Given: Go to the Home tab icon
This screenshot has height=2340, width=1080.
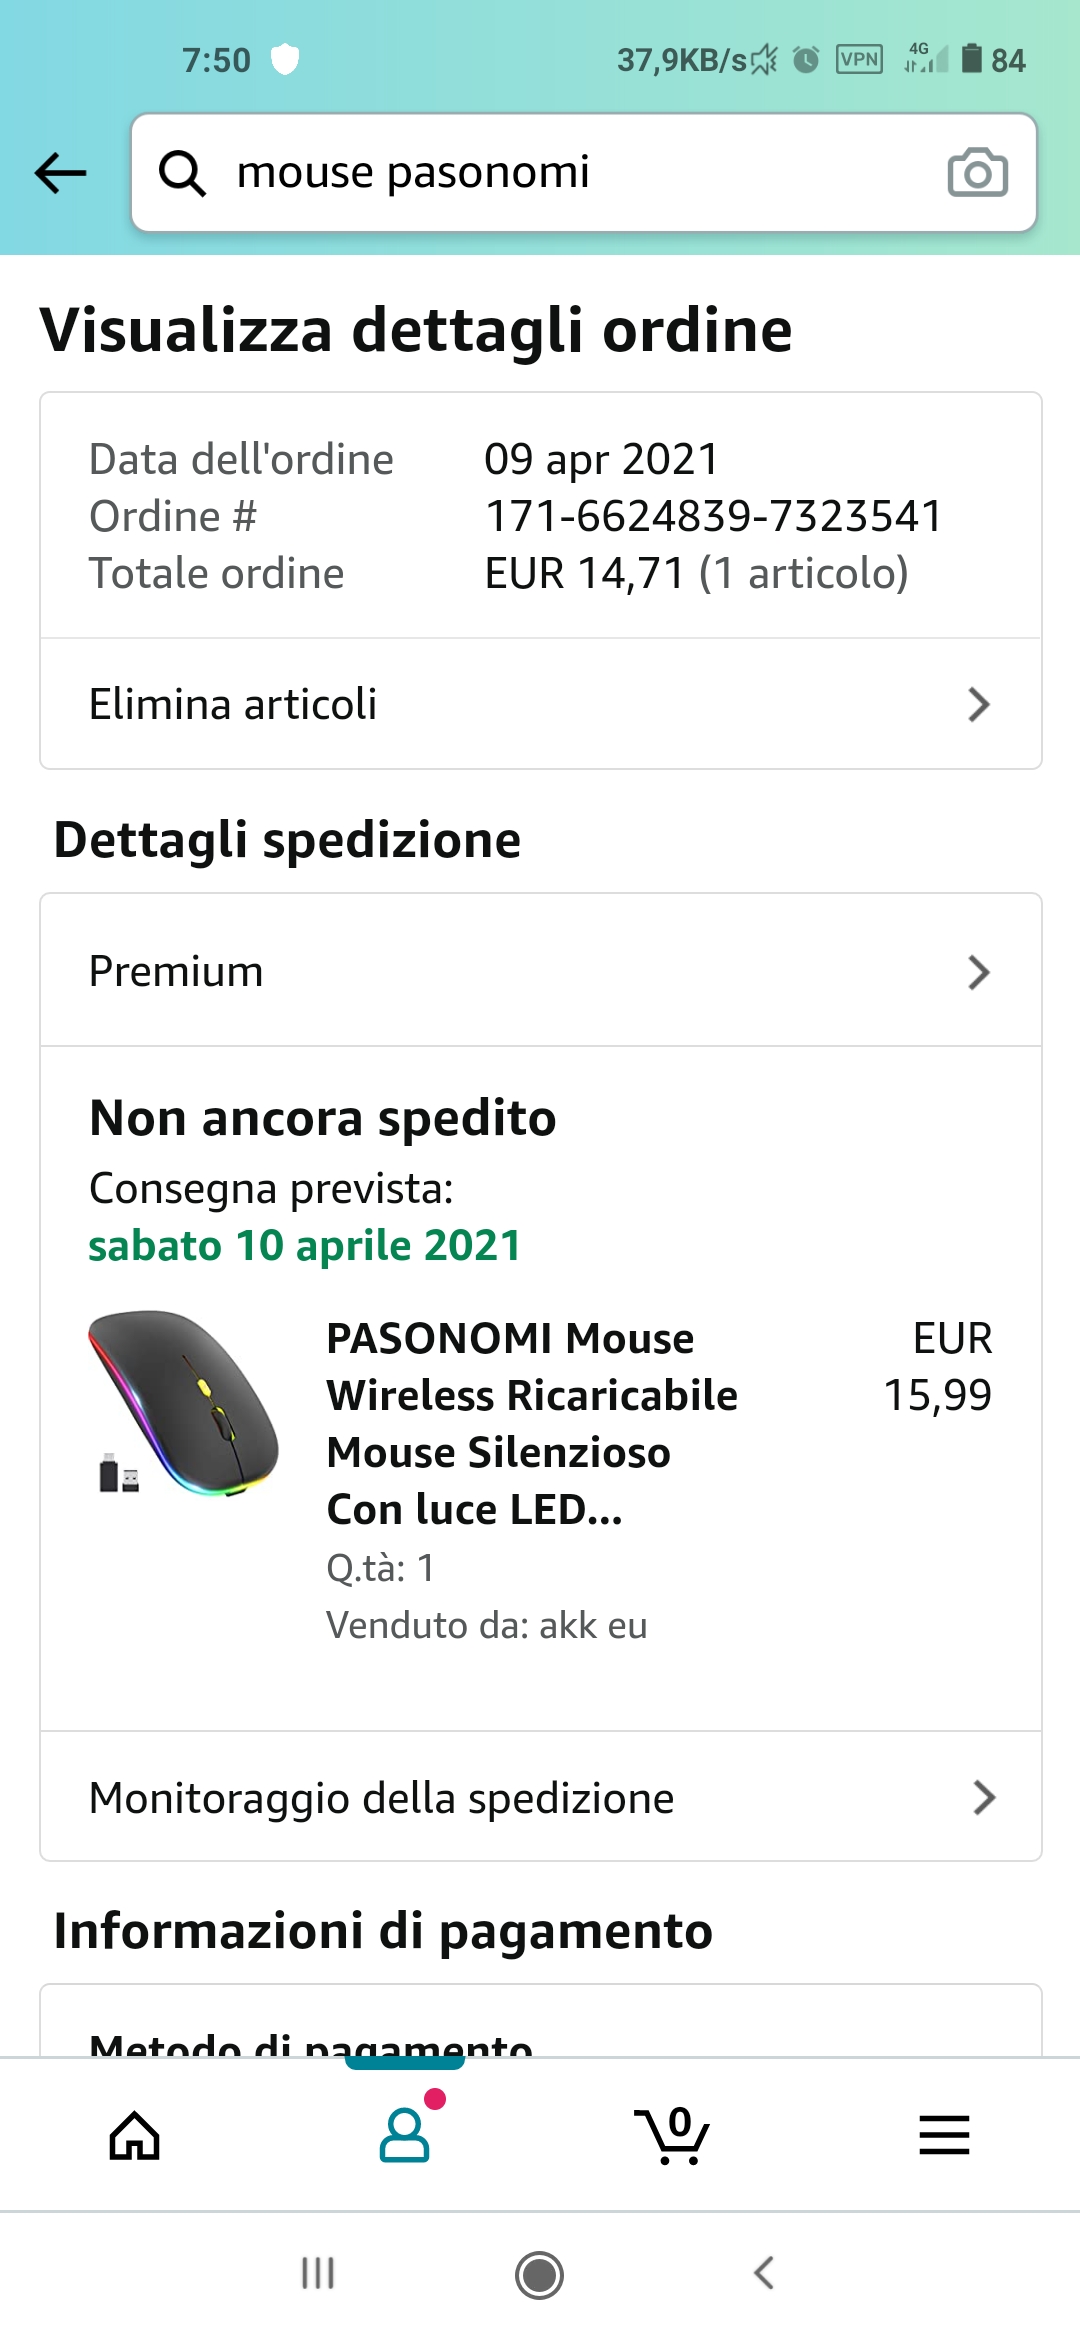Looking at the screenshot, I should tap(135, 2136).
